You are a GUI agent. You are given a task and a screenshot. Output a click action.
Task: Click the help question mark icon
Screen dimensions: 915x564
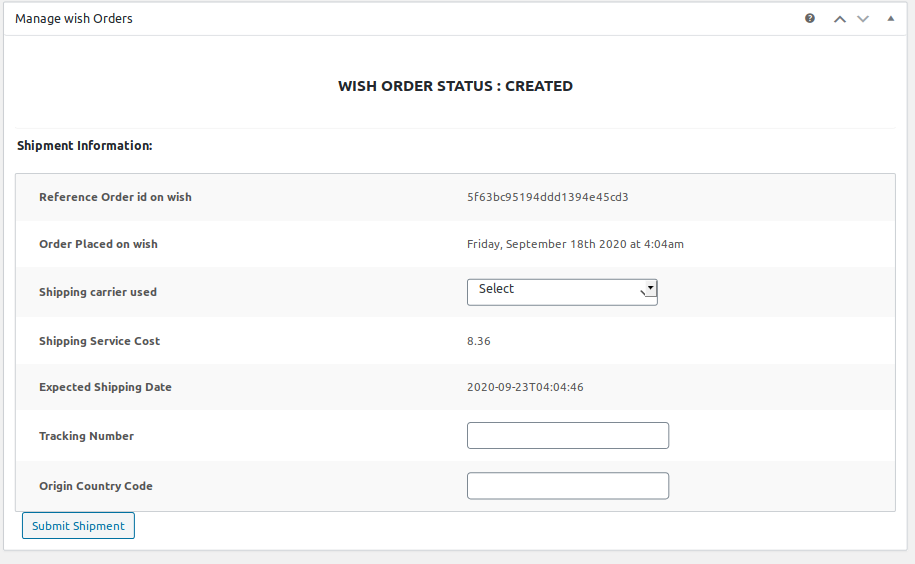tap(809, 18)
